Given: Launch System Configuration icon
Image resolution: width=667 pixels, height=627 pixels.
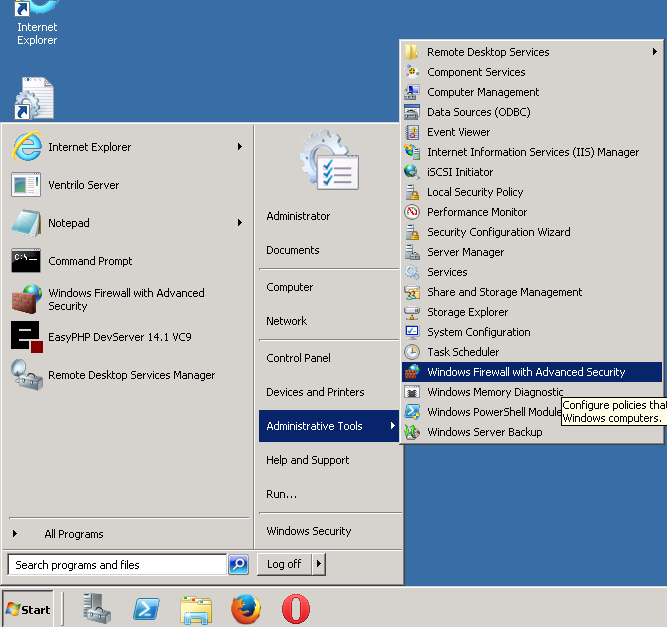Looking at the screenshot, I should coord(412,332).
